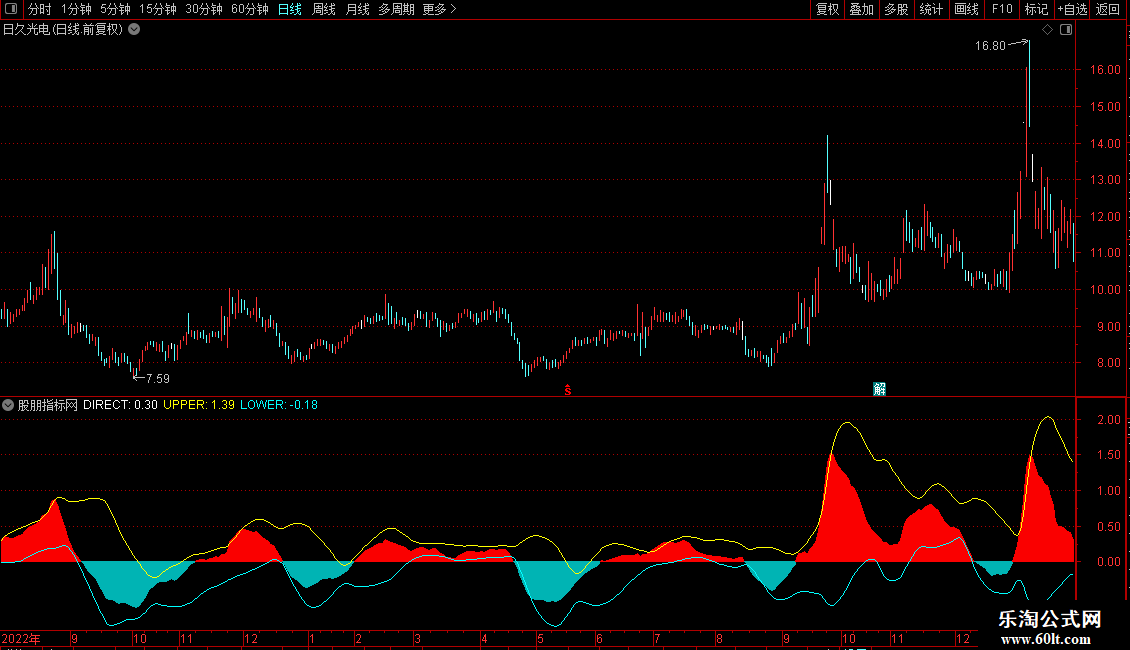The width and height of the screenshot is (1130, 650).
Task: Click the red S marker on chart
Action: tap(568, 390)
